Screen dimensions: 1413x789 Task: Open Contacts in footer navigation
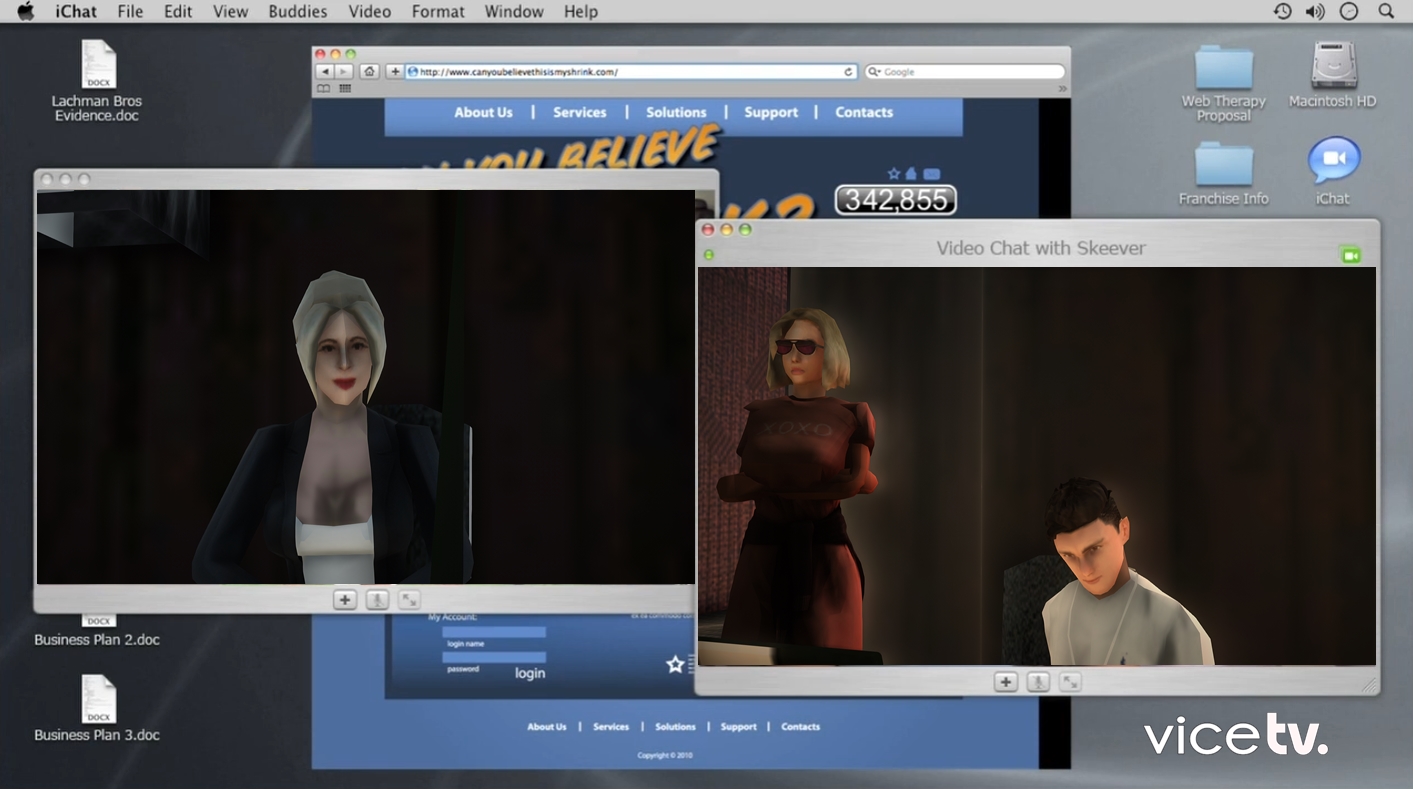pos(800,727)
